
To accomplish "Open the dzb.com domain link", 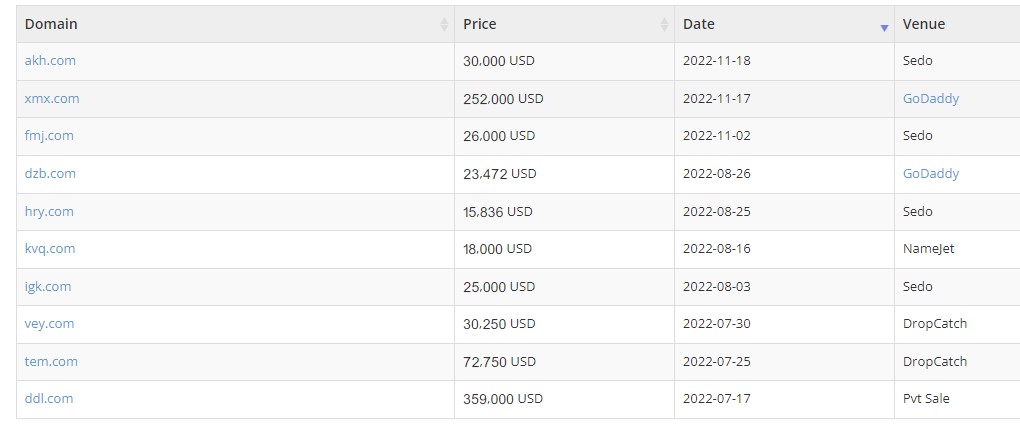I will click(x=50, y=174).
